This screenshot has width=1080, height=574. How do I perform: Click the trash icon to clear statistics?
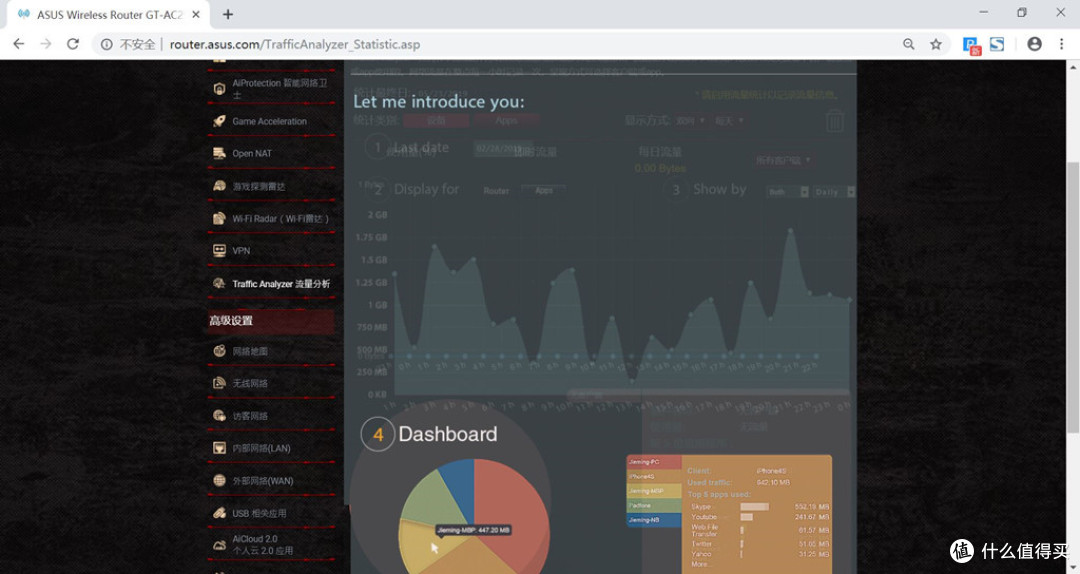click(835, 121)
